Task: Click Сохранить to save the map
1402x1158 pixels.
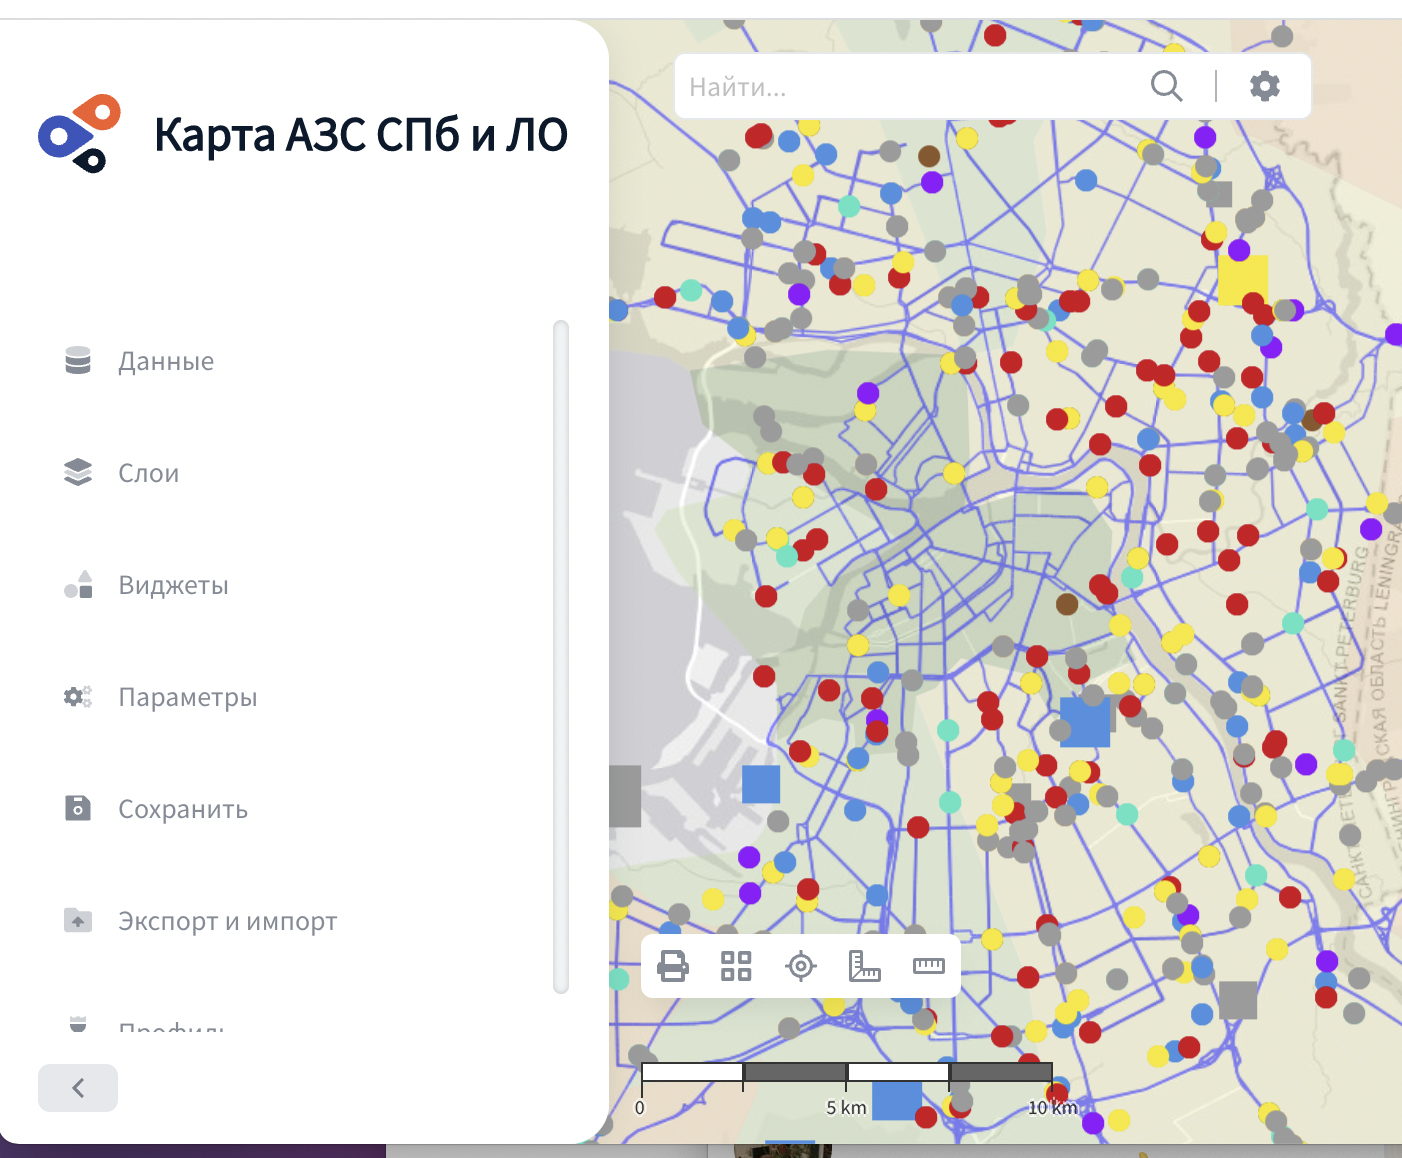Action: [182, 809]
